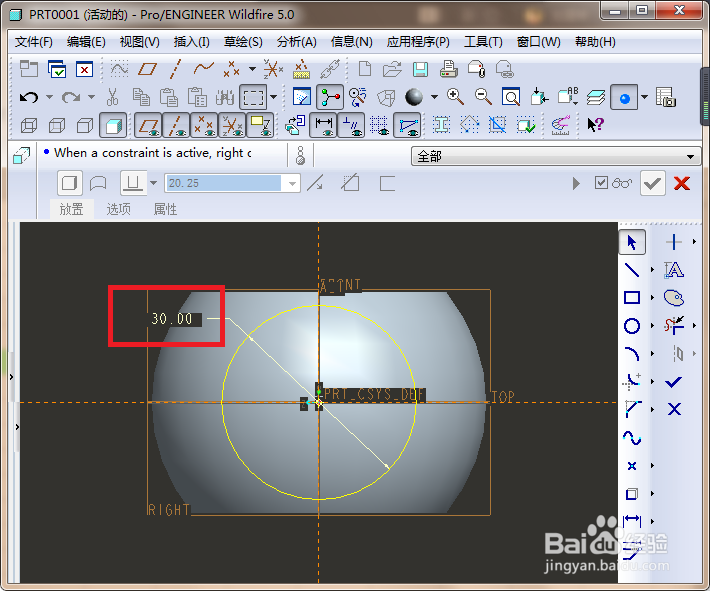Toggle datum points display
710x591 pixels.
(204, 125)
